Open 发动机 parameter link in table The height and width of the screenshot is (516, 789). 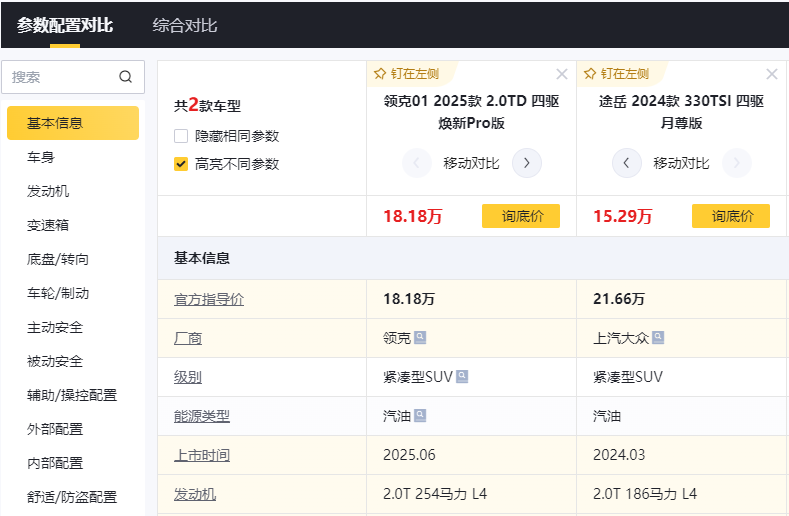tap(195, 494)
